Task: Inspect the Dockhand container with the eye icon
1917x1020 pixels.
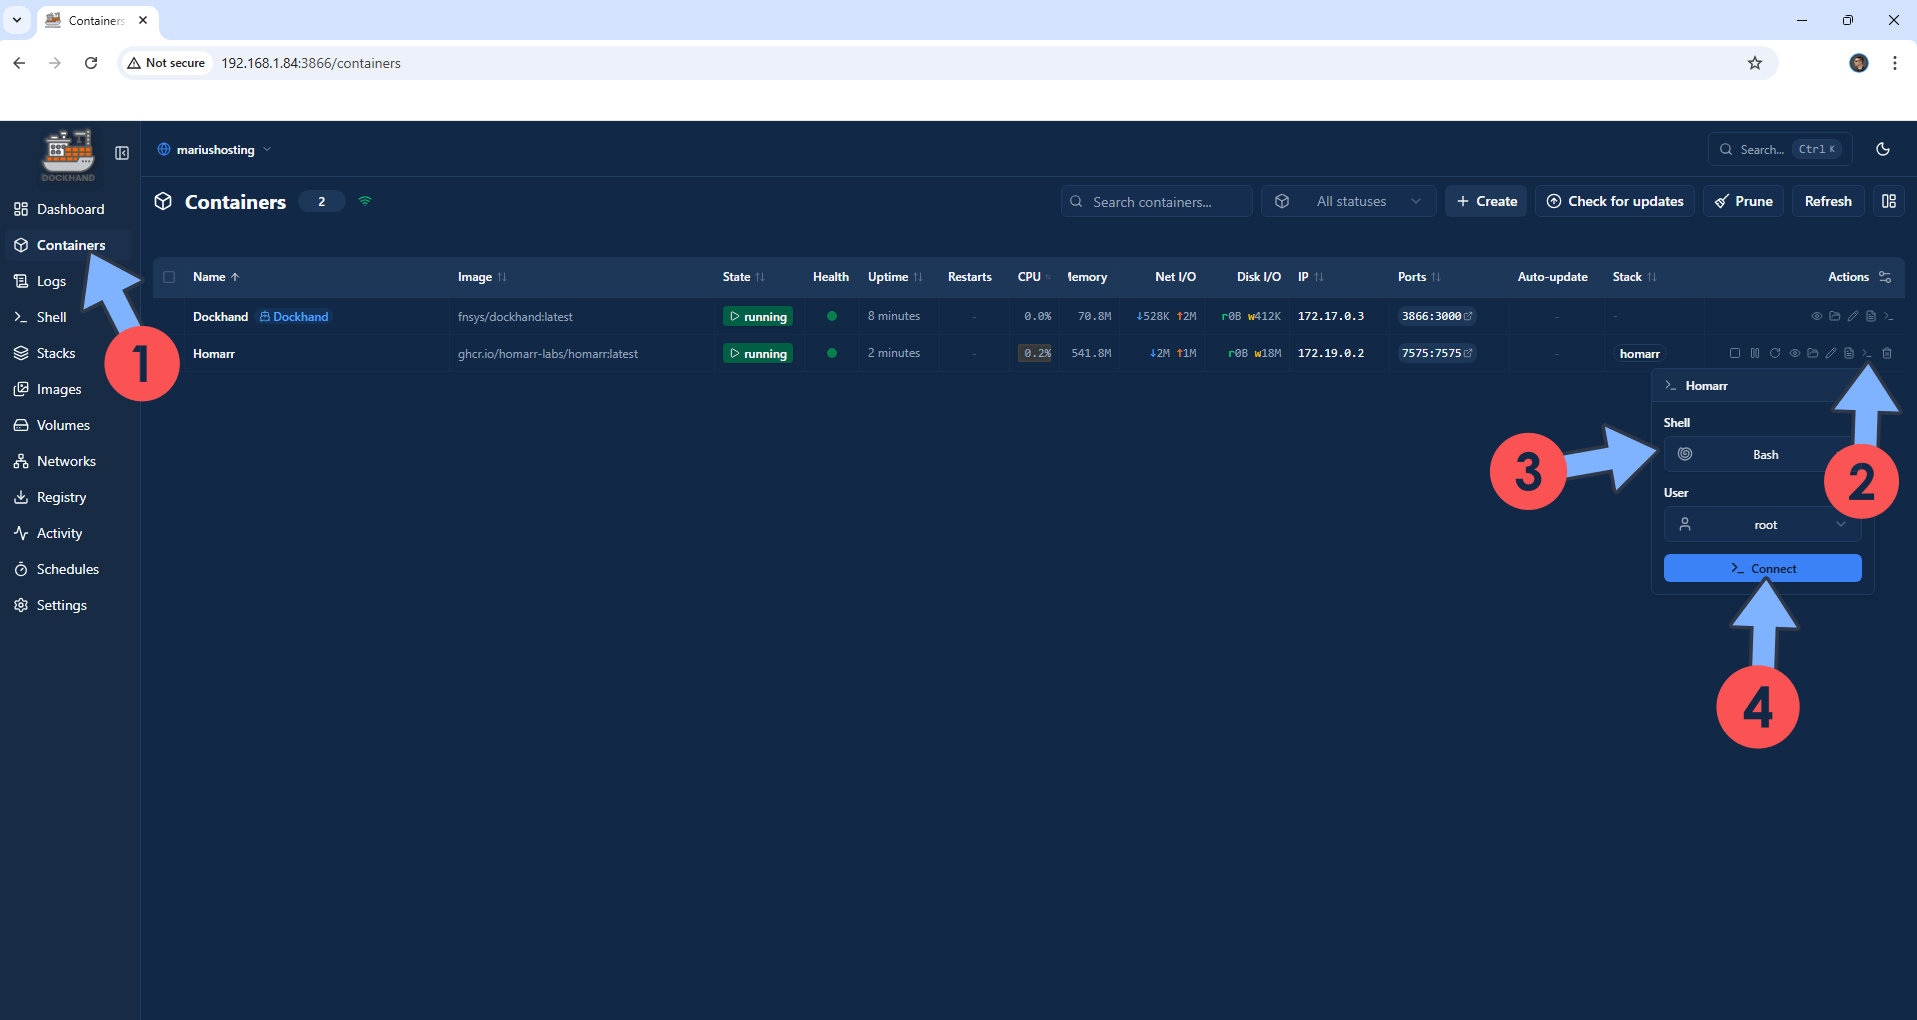Action: tap(1816, 316)
